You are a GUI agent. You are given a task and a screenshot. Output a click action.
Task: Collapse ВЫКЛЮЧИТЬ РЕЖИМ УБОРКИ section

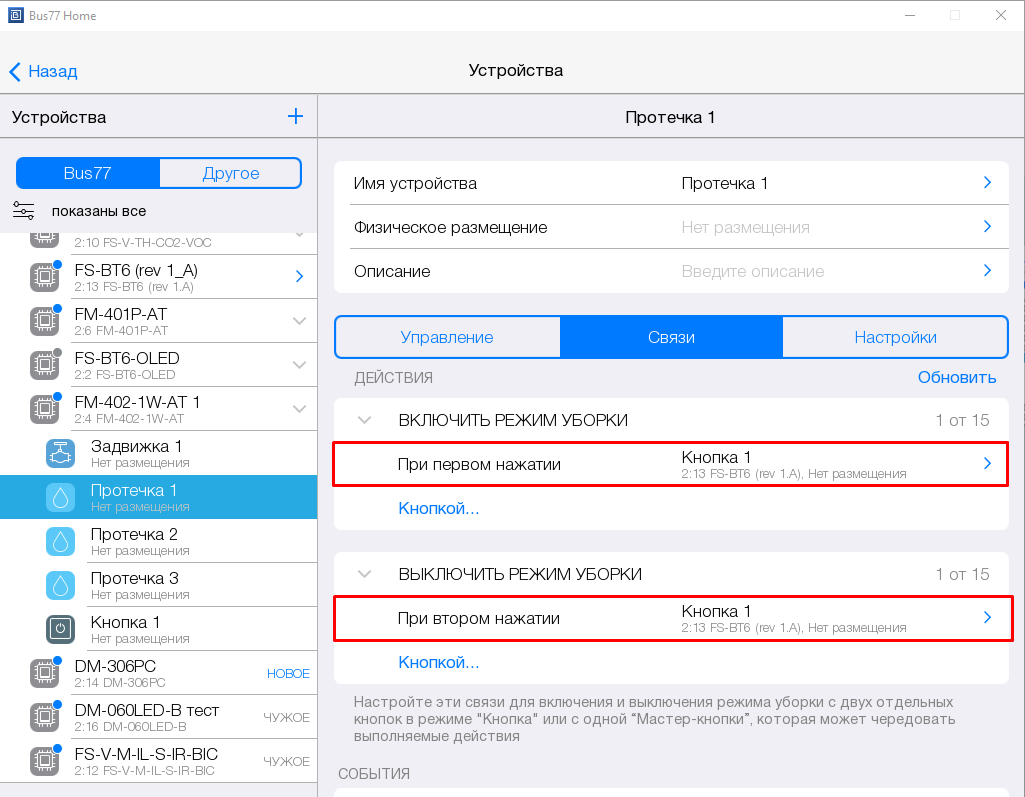(x=365, y=575)
